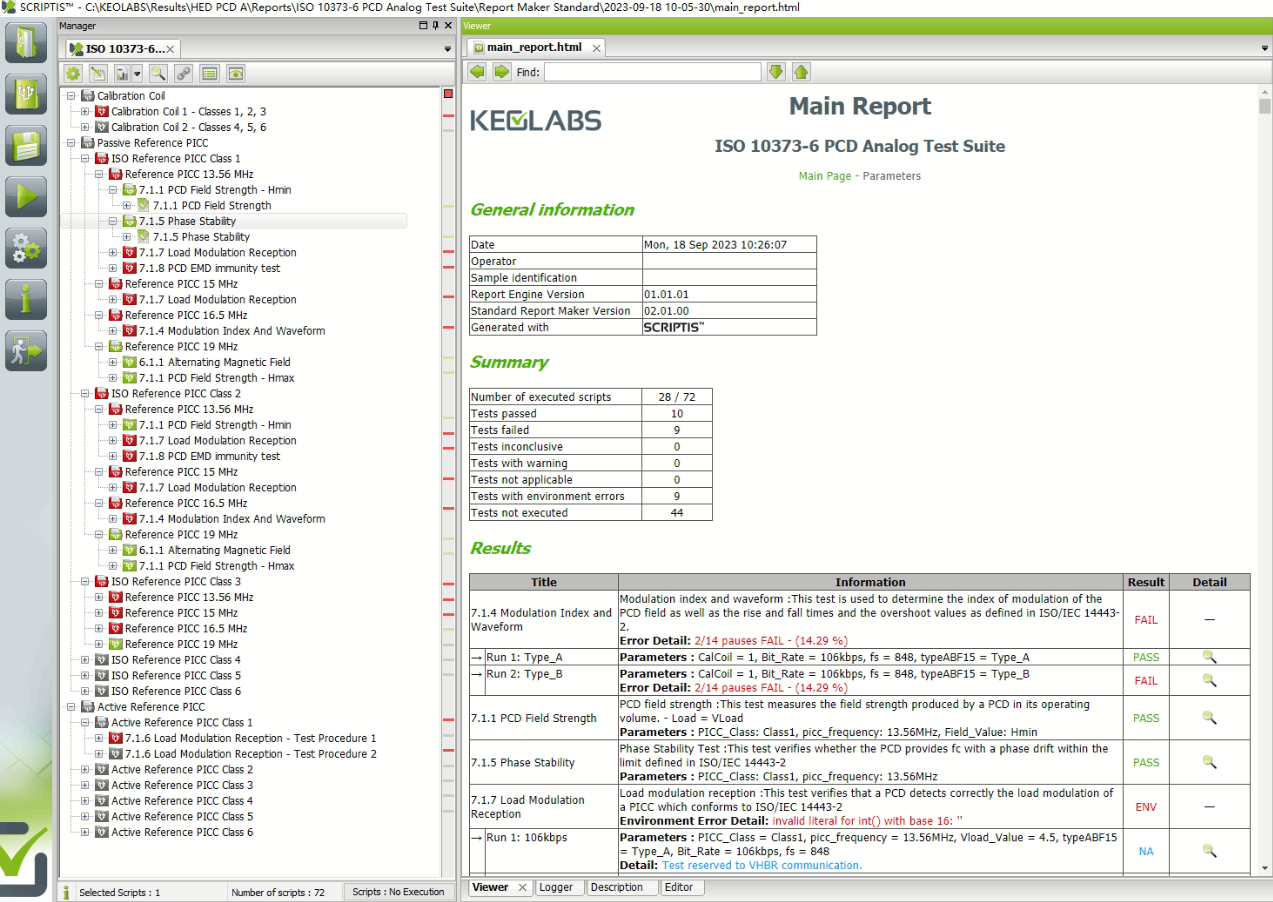Viewport: 1273px width, 902px height.
Task: Click the green play Run button in sidebar
Action: click(x=26, y=196)
